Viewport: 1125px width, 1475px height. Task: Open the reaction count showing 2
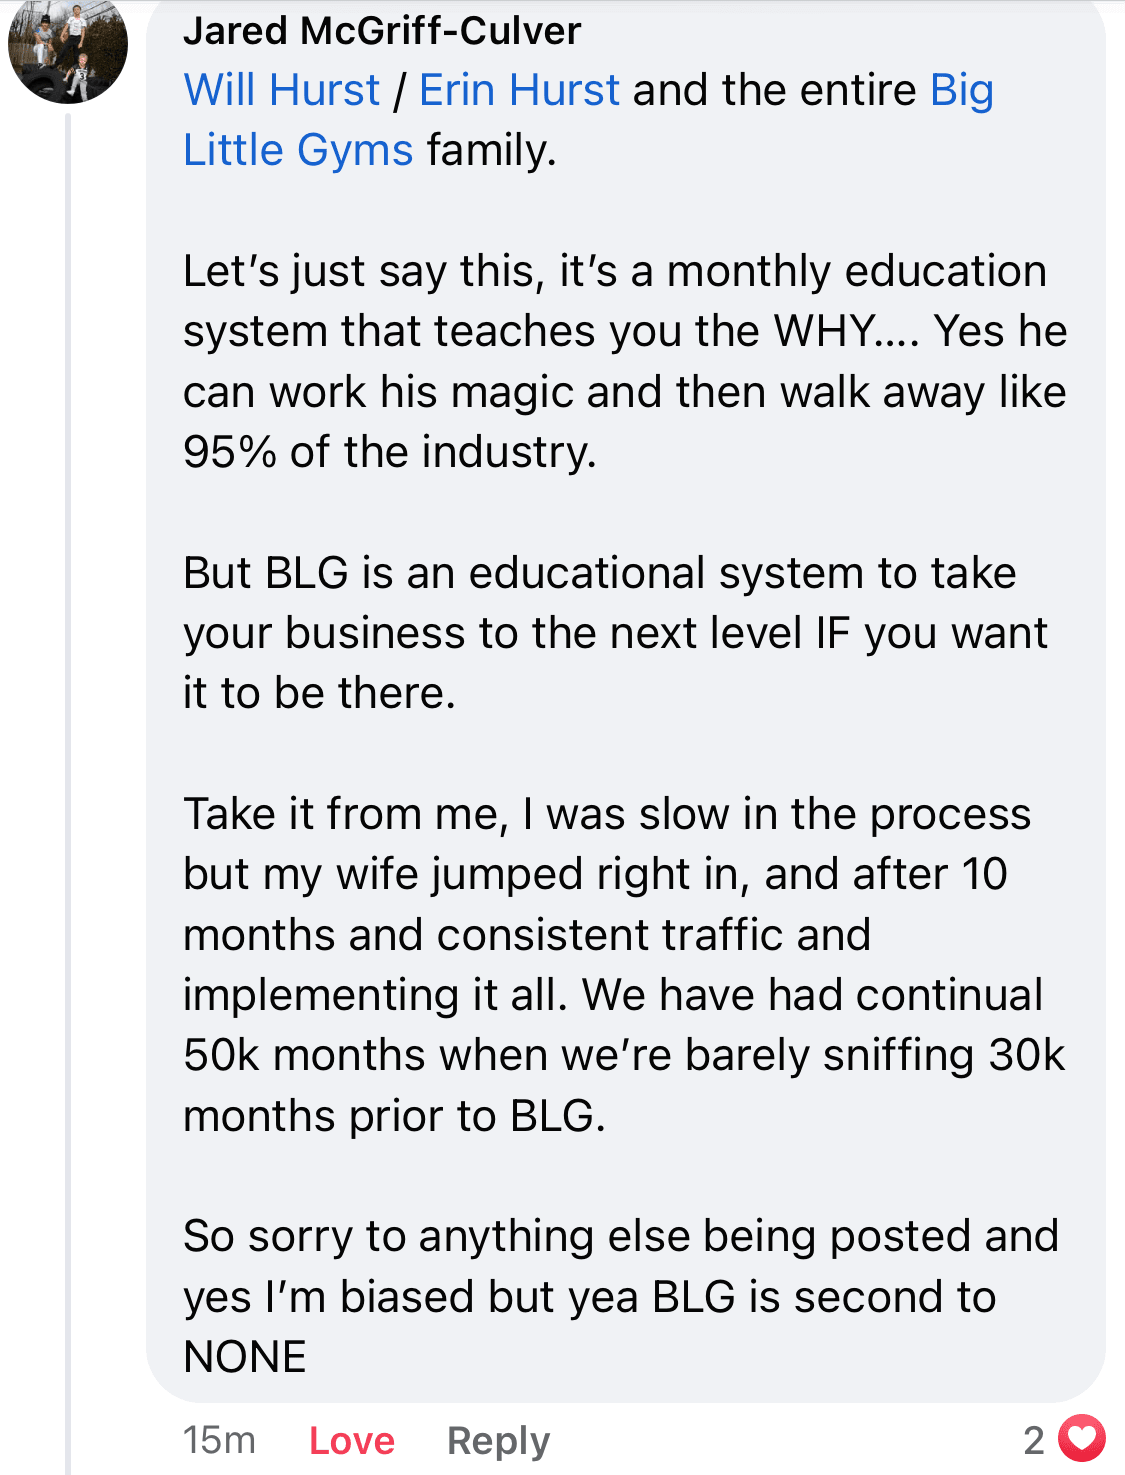coord(1034,1440)
